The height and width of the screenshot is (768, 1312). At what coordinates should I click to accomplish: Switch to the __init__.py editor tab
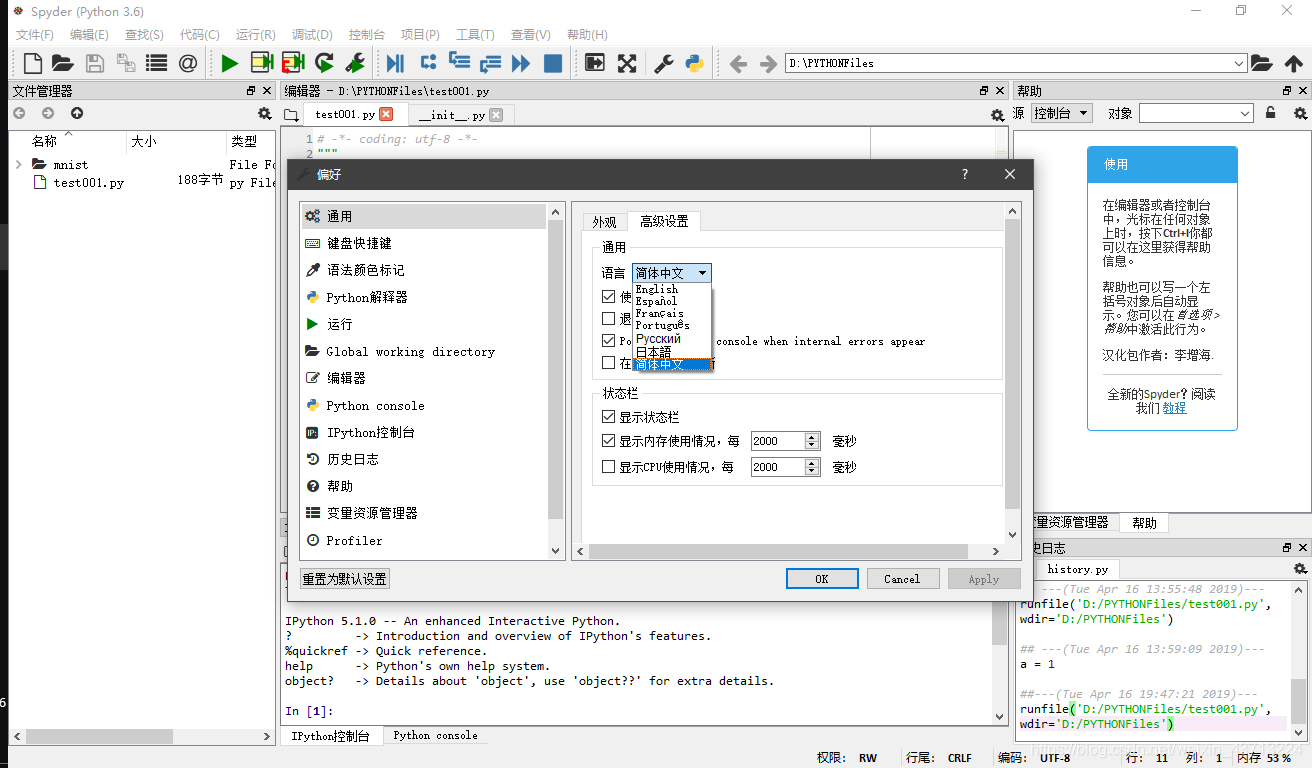(x=459, y=115)
